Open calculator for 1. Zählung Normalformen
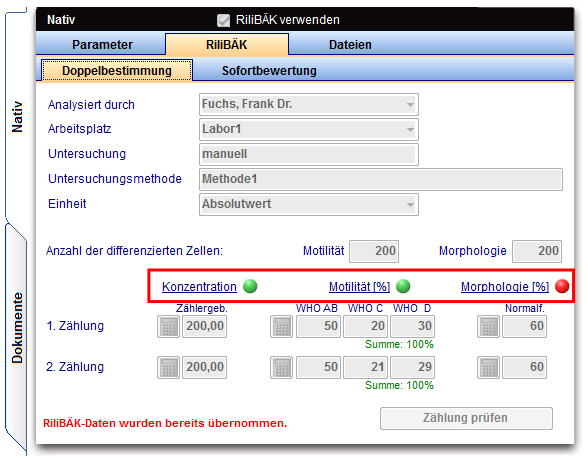The image size is (588, 458). point(489,327)
